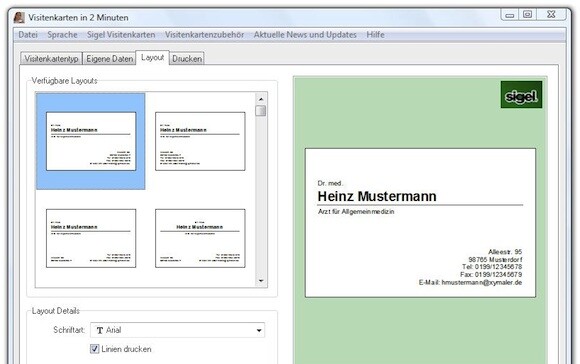
Task: Toggle the Linien drucken checkbox
Action: (94, 349)
